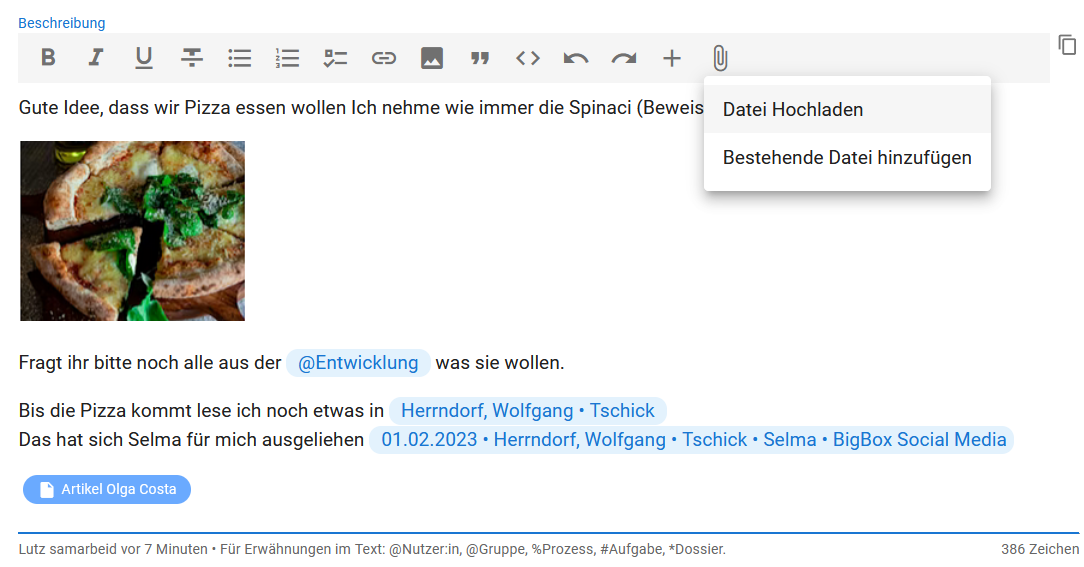This screenshot has height=567, width=1084.
Task: Select 'Bestehende Datei hinzufügen' option
Action: point(846,158)
